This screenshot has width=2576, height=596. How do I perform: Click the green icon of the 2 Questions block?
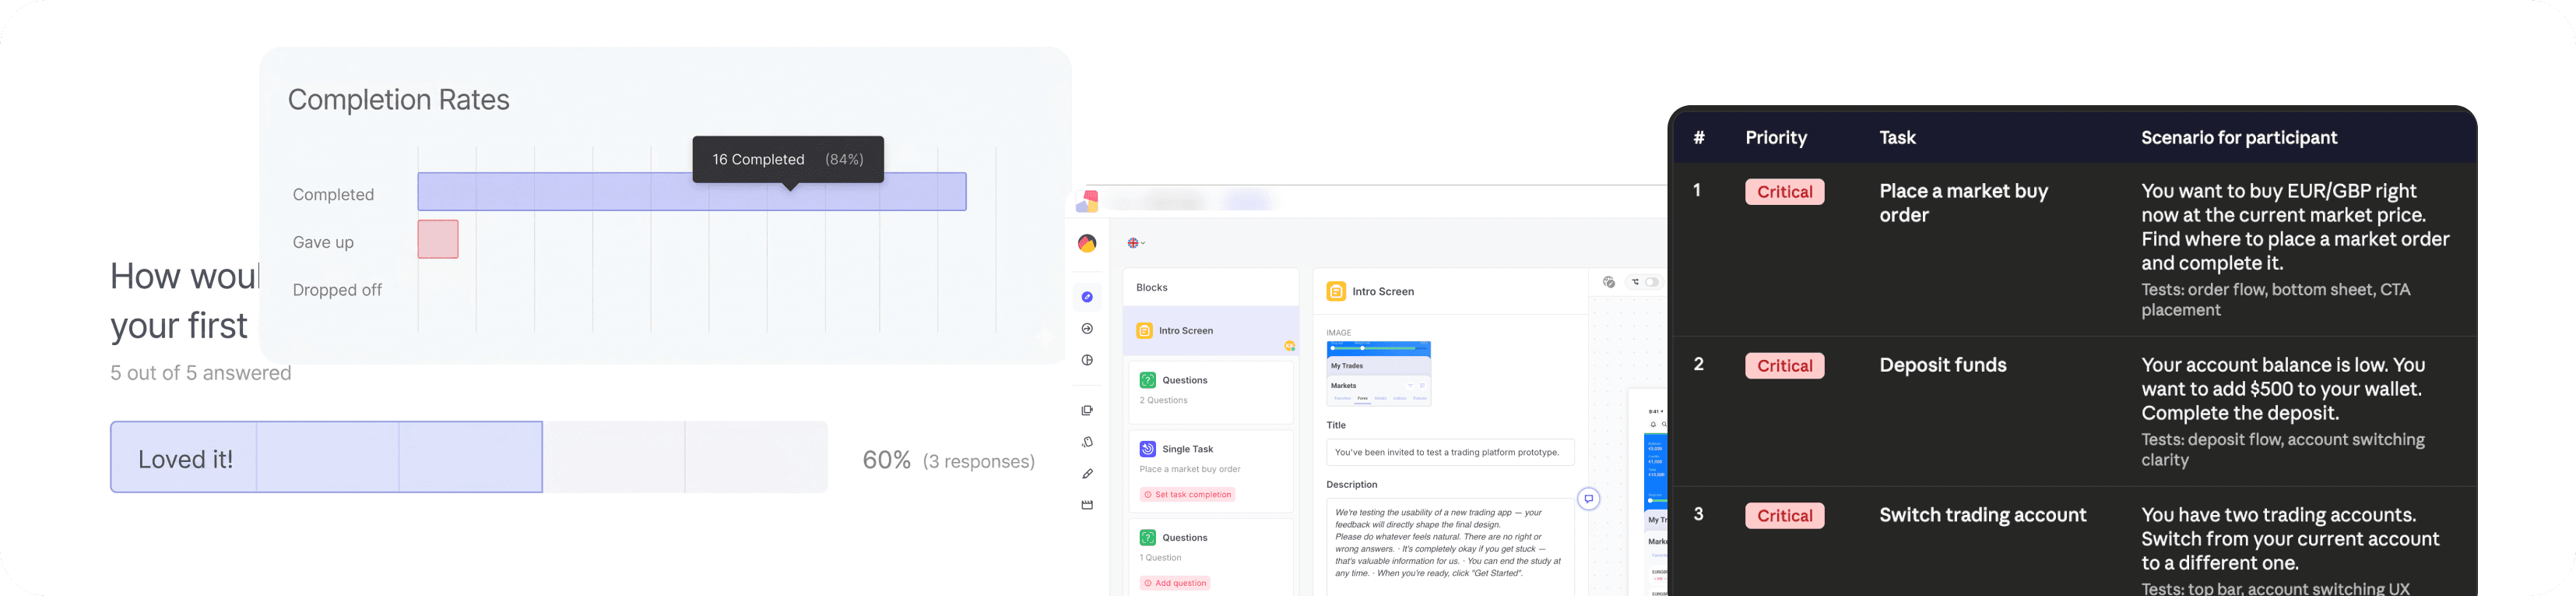coord(1148,380)
